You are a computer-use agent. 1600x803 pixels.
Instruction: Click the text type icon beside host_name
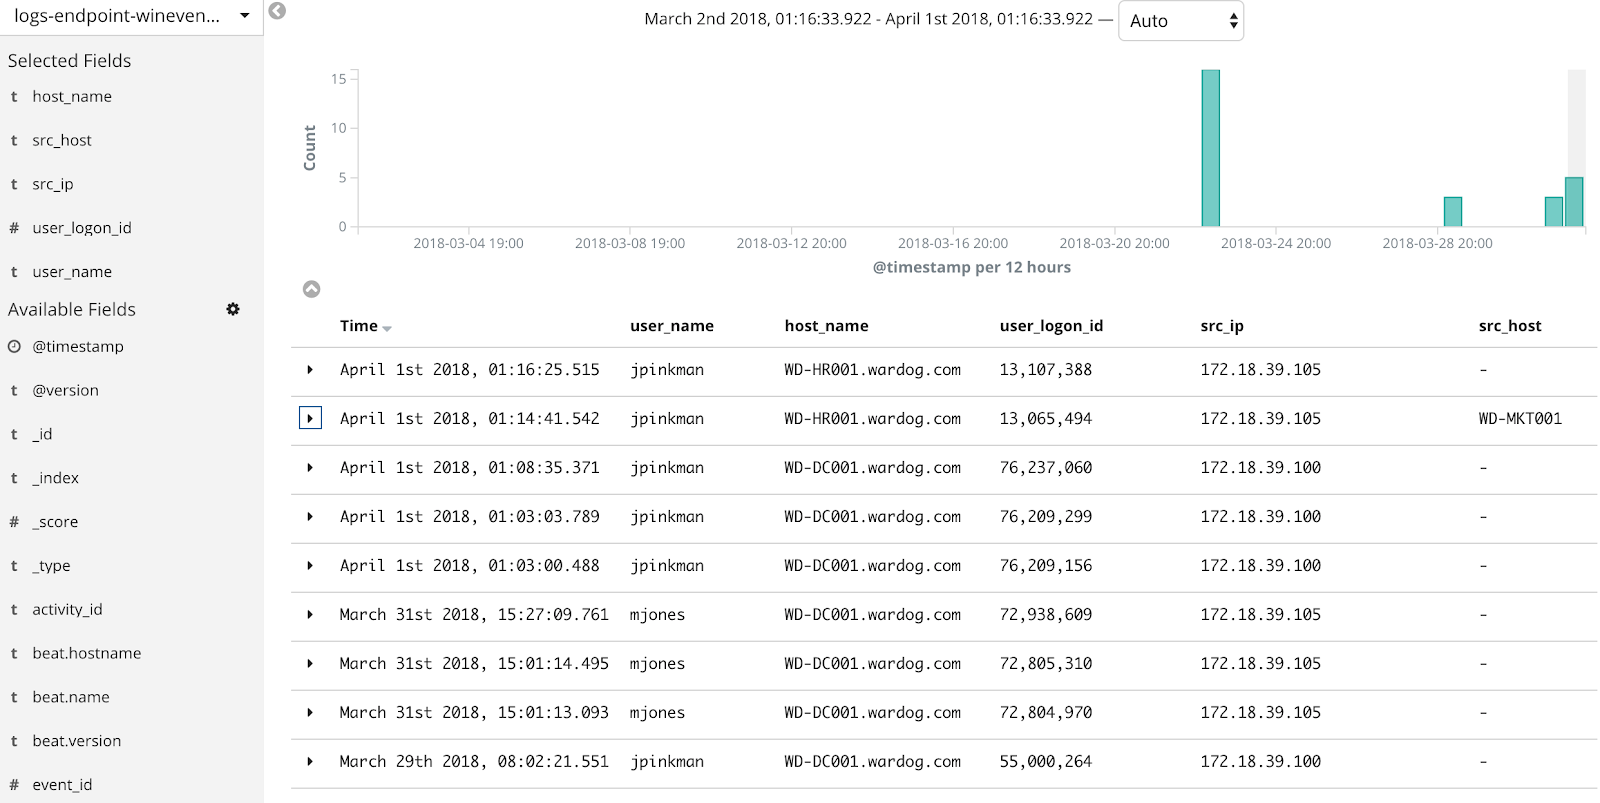pos(14,97)
